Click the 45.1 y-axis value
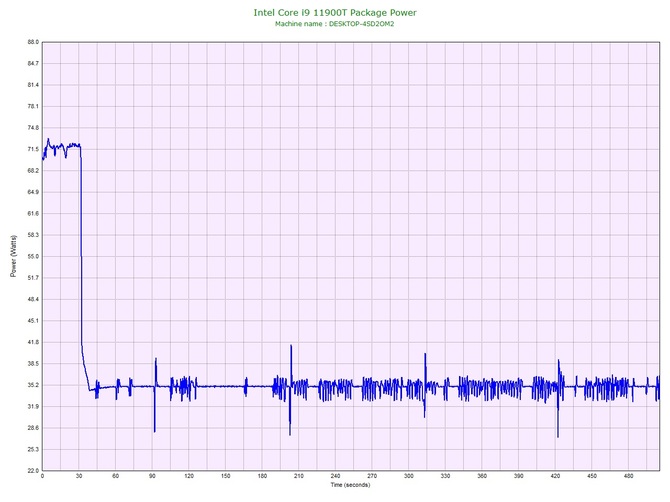This screenshot has width=670, height=502. tap(33, 320)
